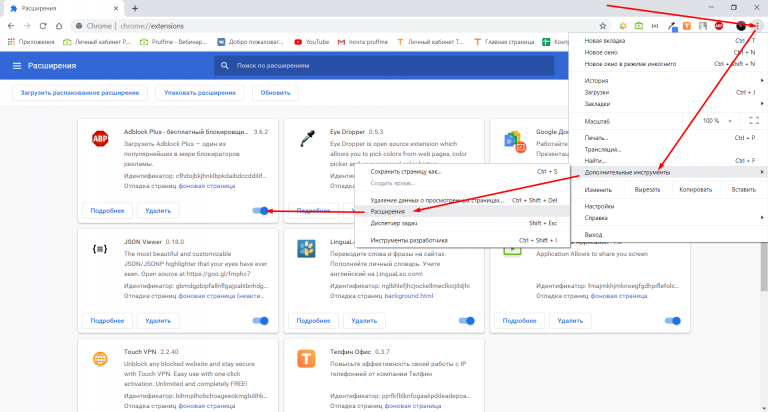Click the Eye Dropper pipette card icon
The image size is (768, 412).
307,139
